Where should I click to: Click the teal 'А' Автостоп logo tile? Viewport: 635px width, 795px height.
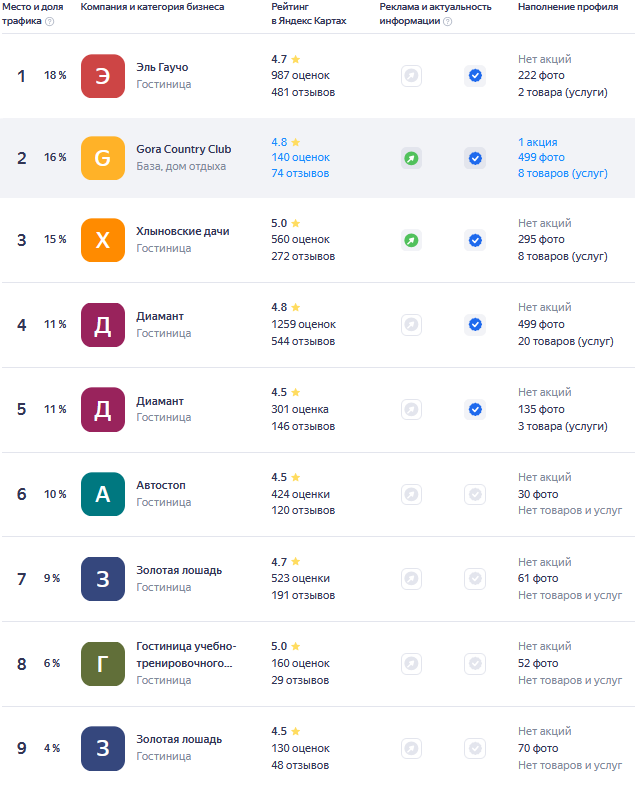coord(103,494)
